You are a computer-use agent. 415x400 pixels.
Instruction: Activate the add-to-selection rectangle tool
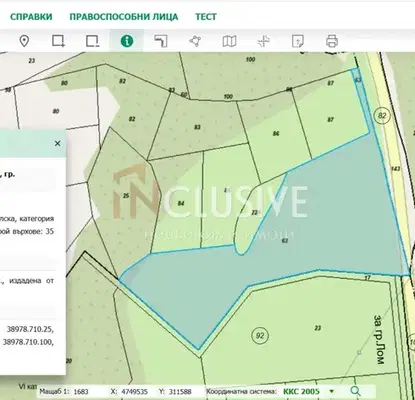click(x=58, y=41)
